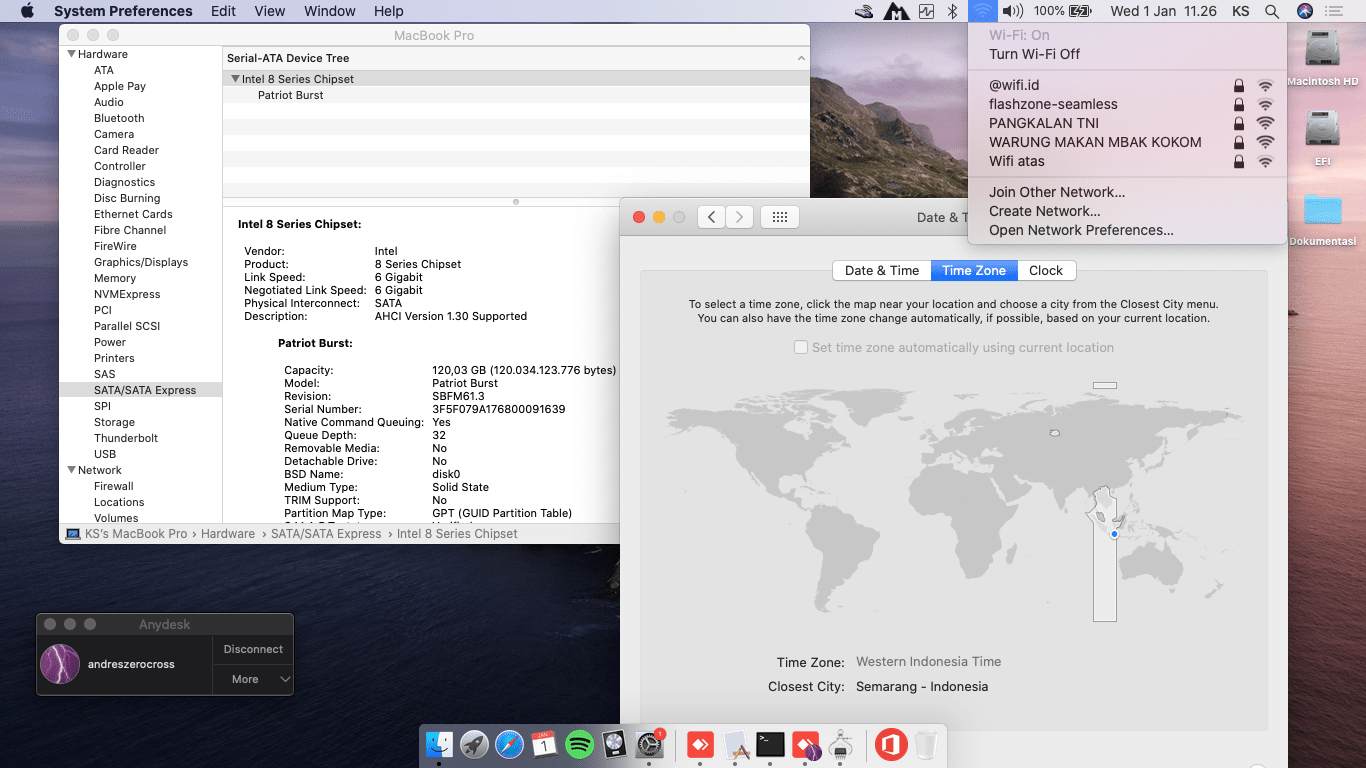Image resolution: width=1366 pixels, height=768 pixels.
Task: Open the Help menu
Action: [389, 11]
